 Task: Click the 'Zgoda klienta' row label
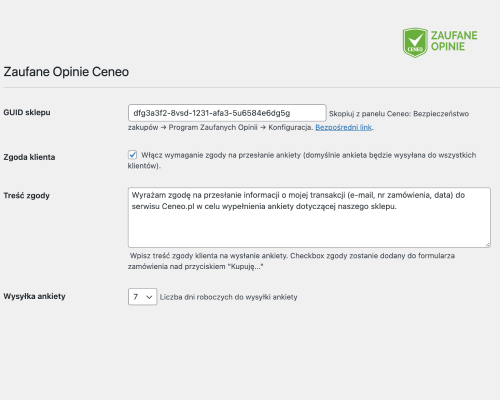point(29,157)
